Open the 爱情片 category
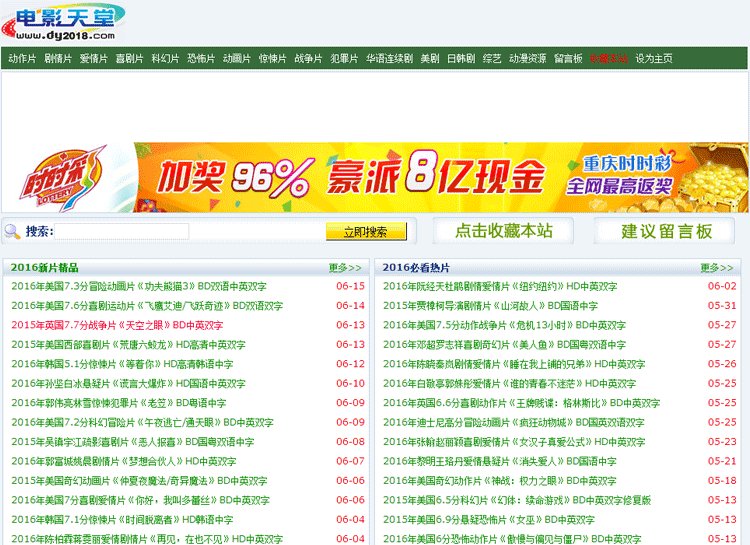The width and height of the screenshot is (750, 545). pyautogui.click(x=94, y=58)
